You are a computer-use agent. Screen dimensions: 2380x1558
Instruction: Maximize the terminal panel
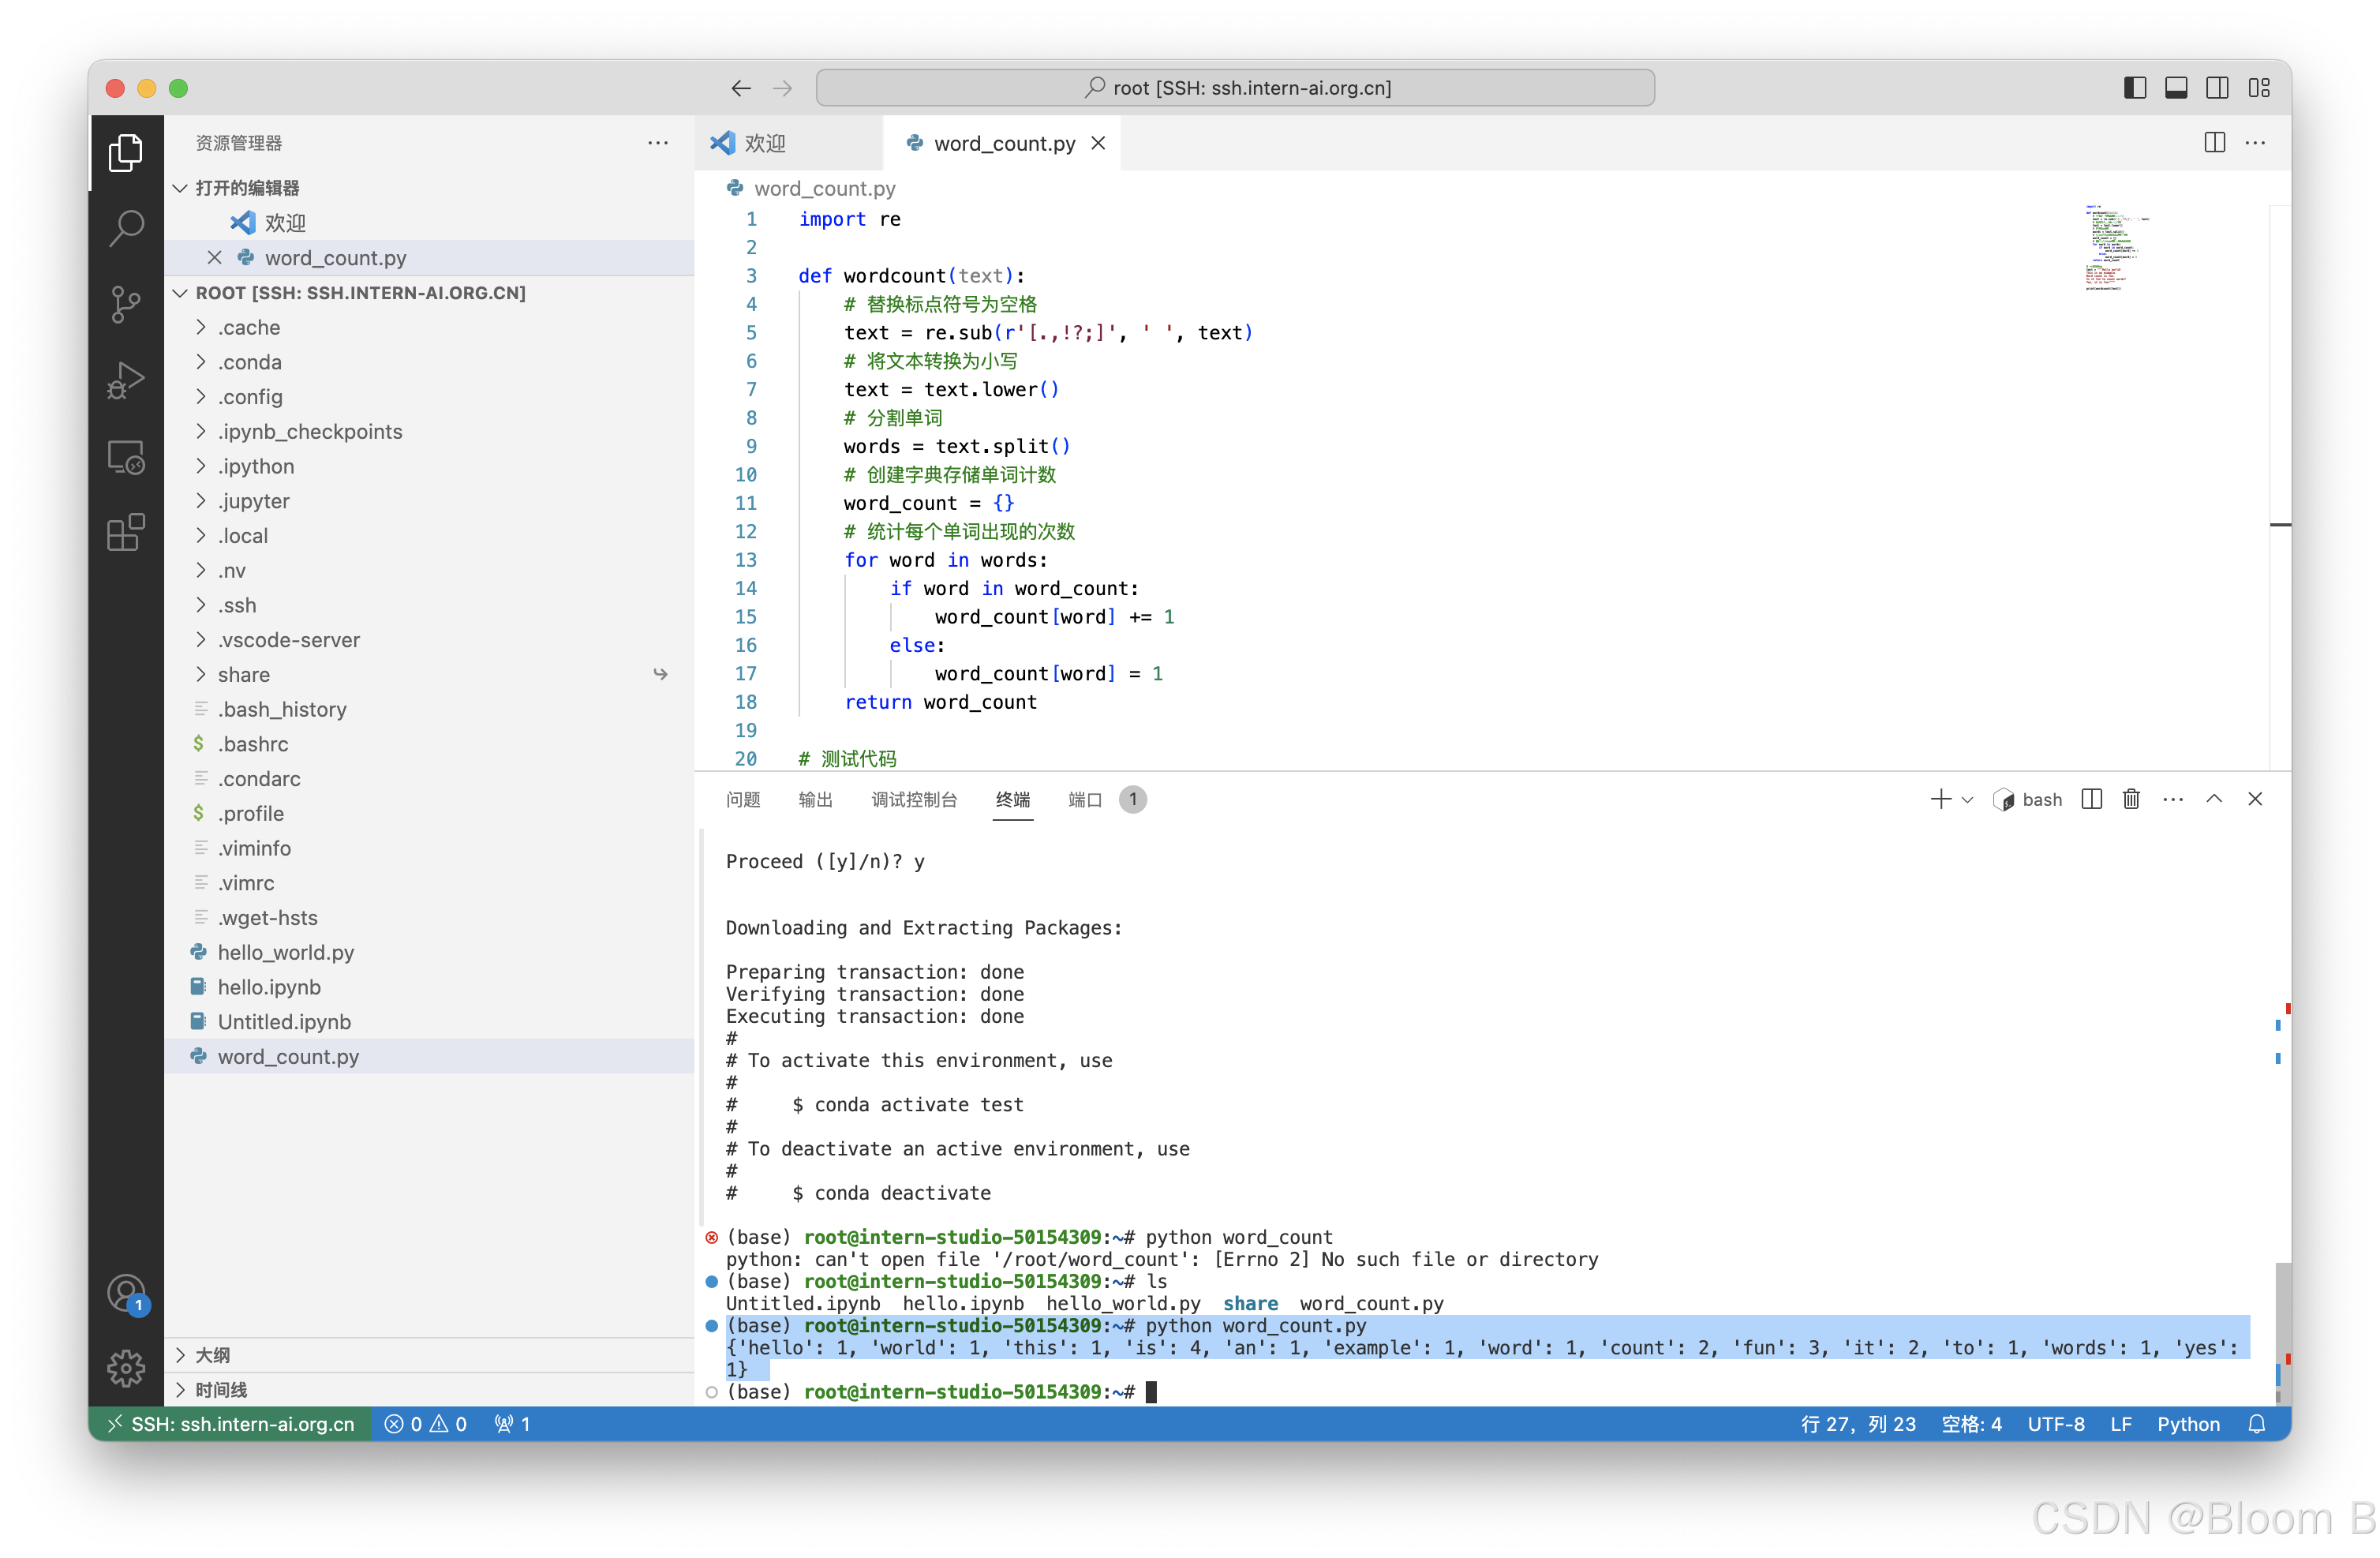pyautogui.click(x=2214, y=799)
